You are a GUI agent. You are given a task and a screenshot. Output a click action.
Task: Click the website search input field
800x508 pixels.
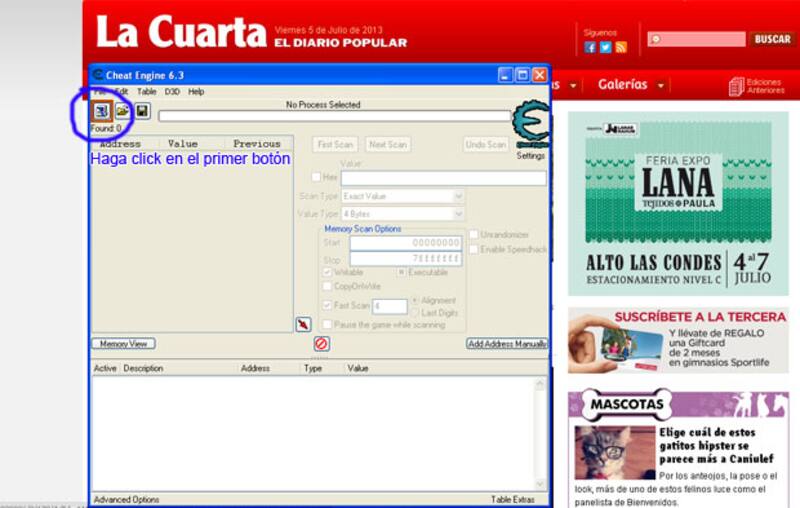point(696,39)
